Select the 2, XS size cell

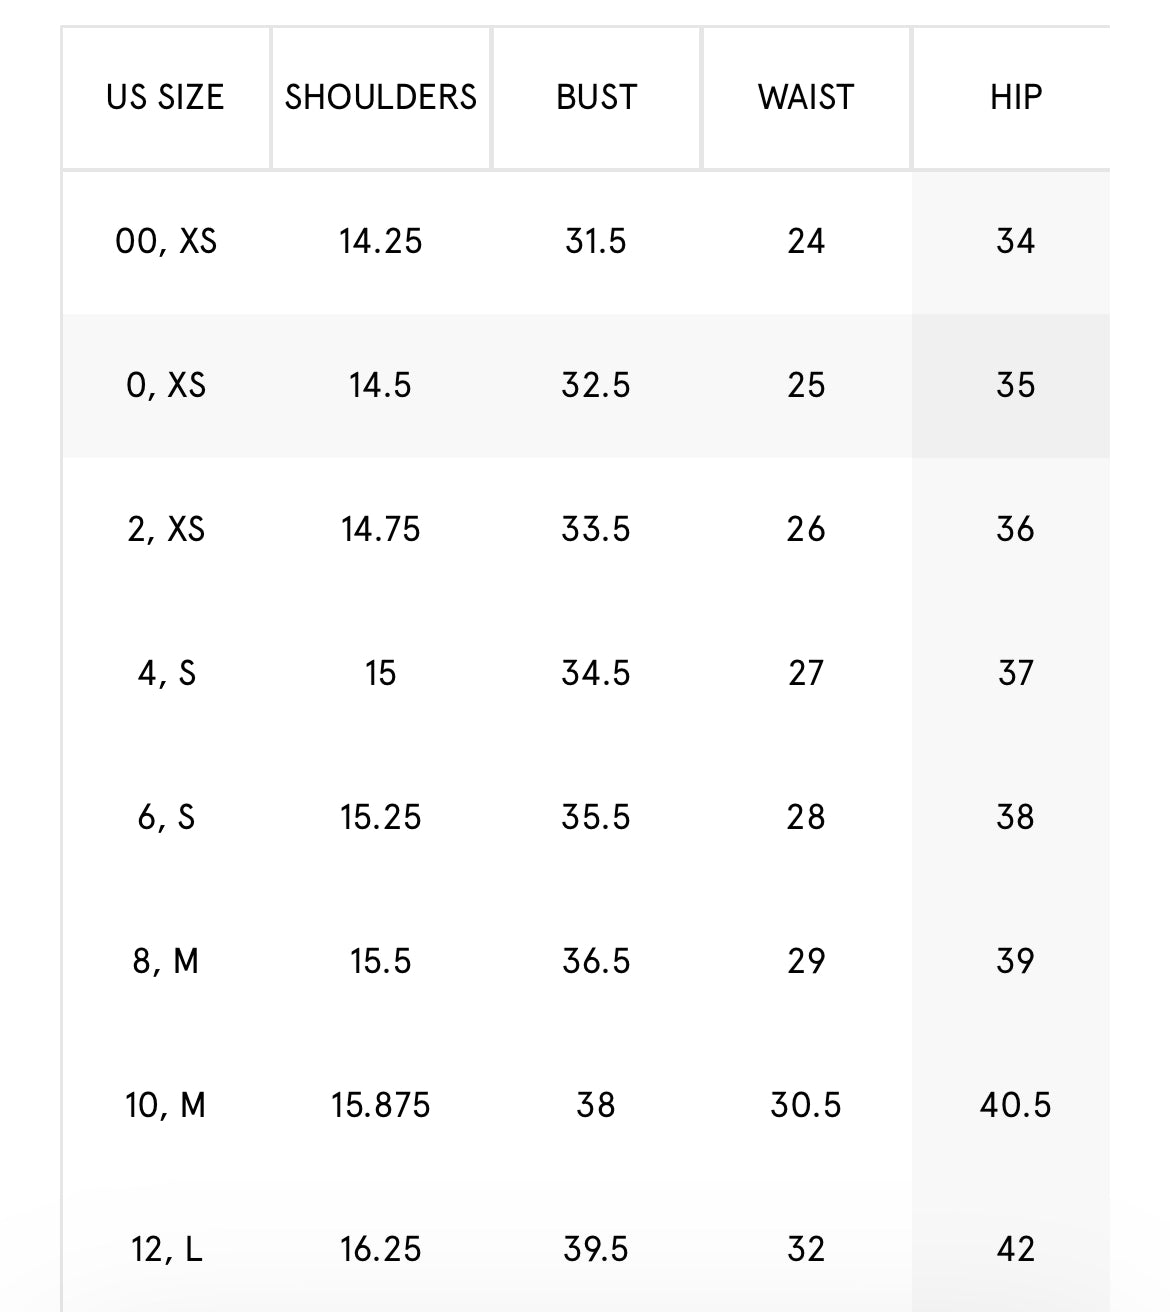point(165,529)
